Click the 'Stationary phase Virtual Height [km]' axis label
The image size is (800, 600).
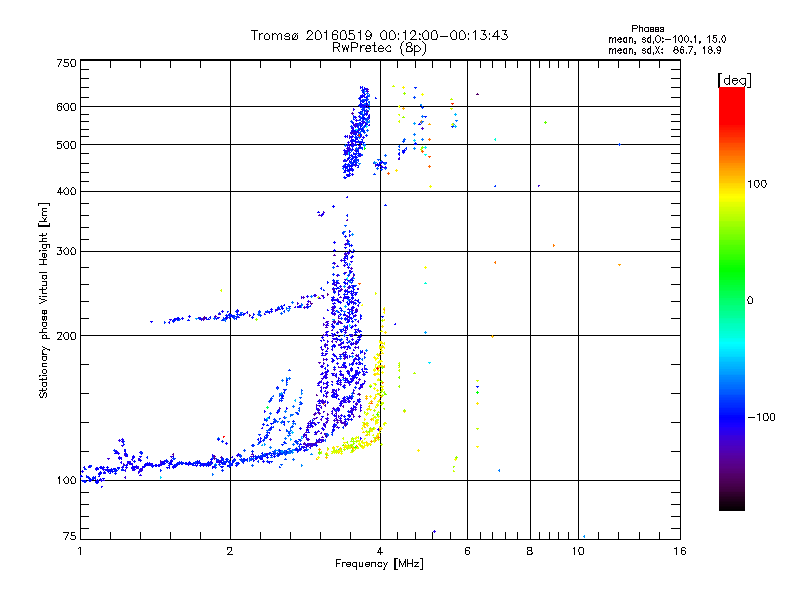(44, 300)
